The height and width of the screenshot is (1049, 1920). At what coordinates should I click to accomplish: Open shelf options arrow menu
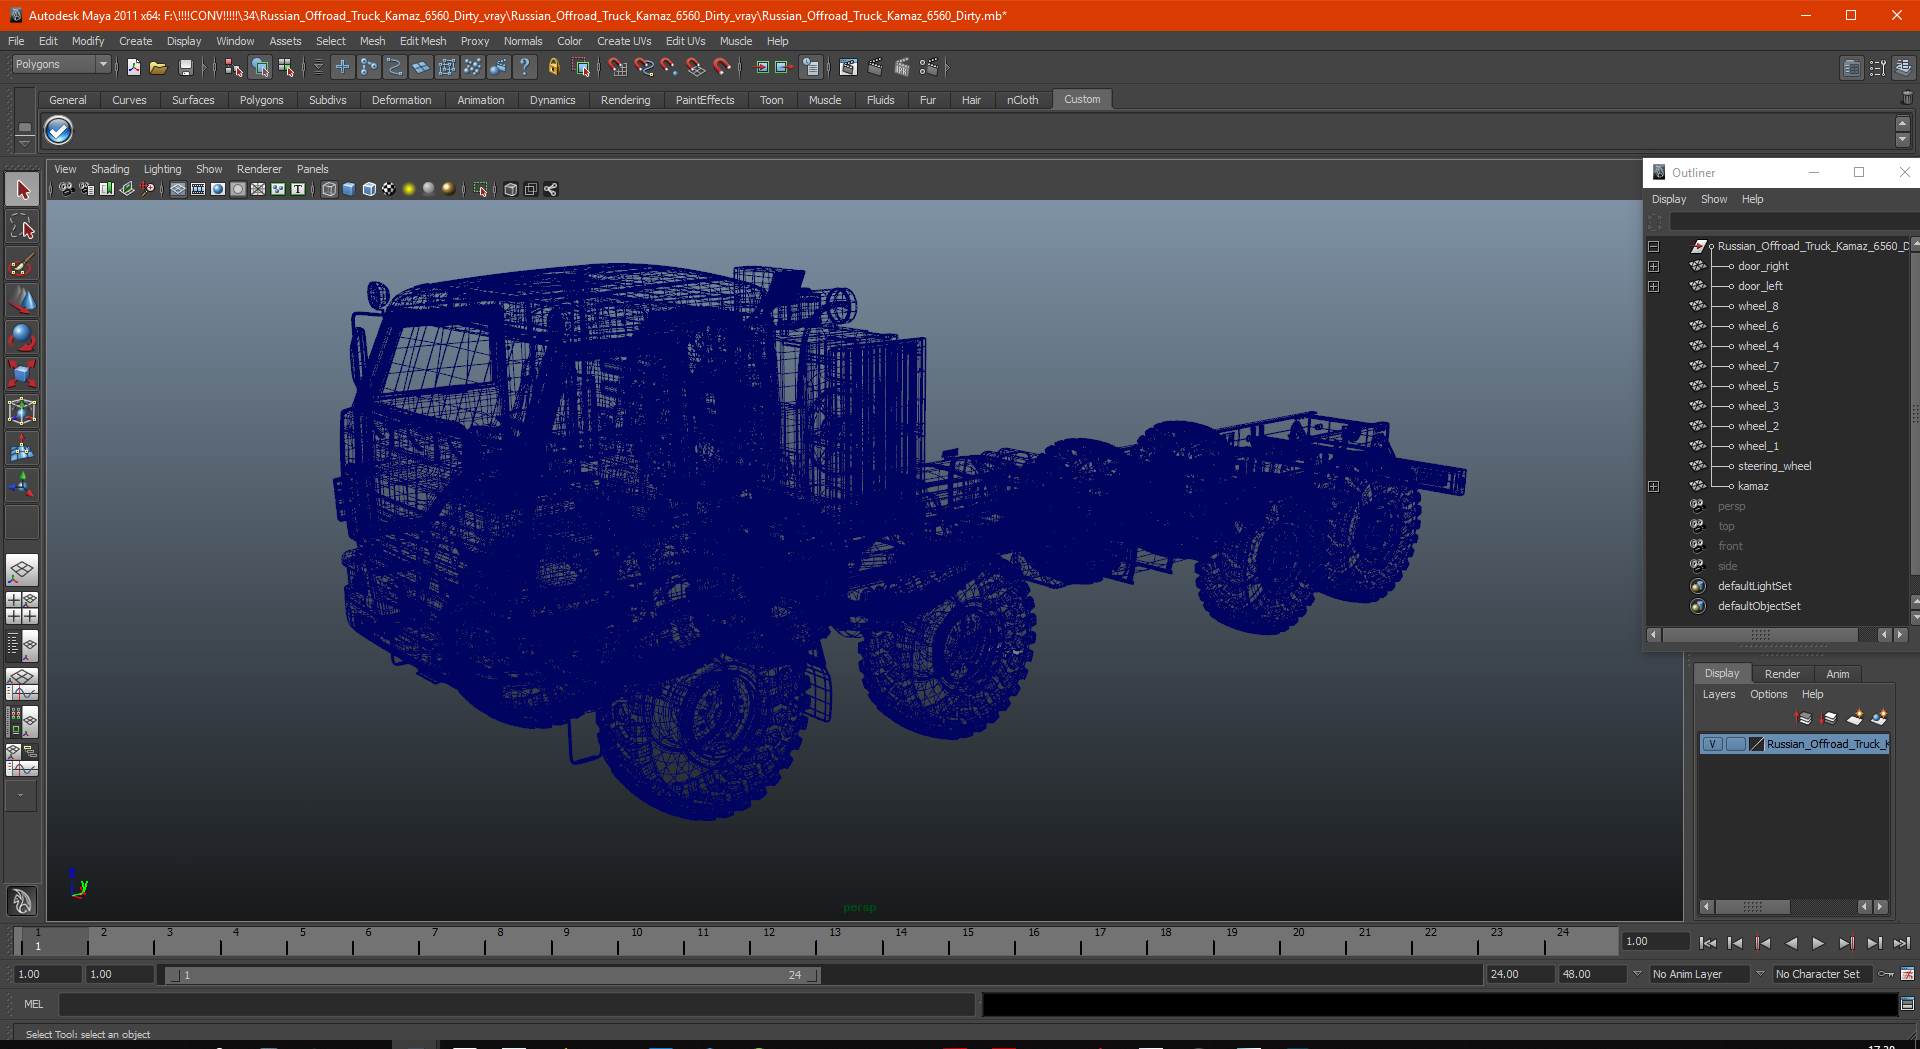pyautogui.click(x=24, y=143)
